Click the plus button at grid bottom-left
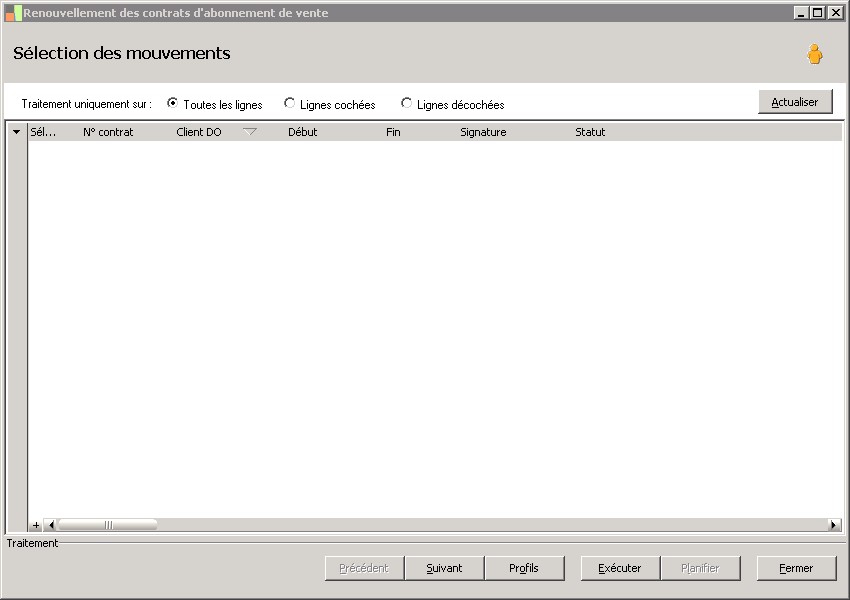 point(36,525)
